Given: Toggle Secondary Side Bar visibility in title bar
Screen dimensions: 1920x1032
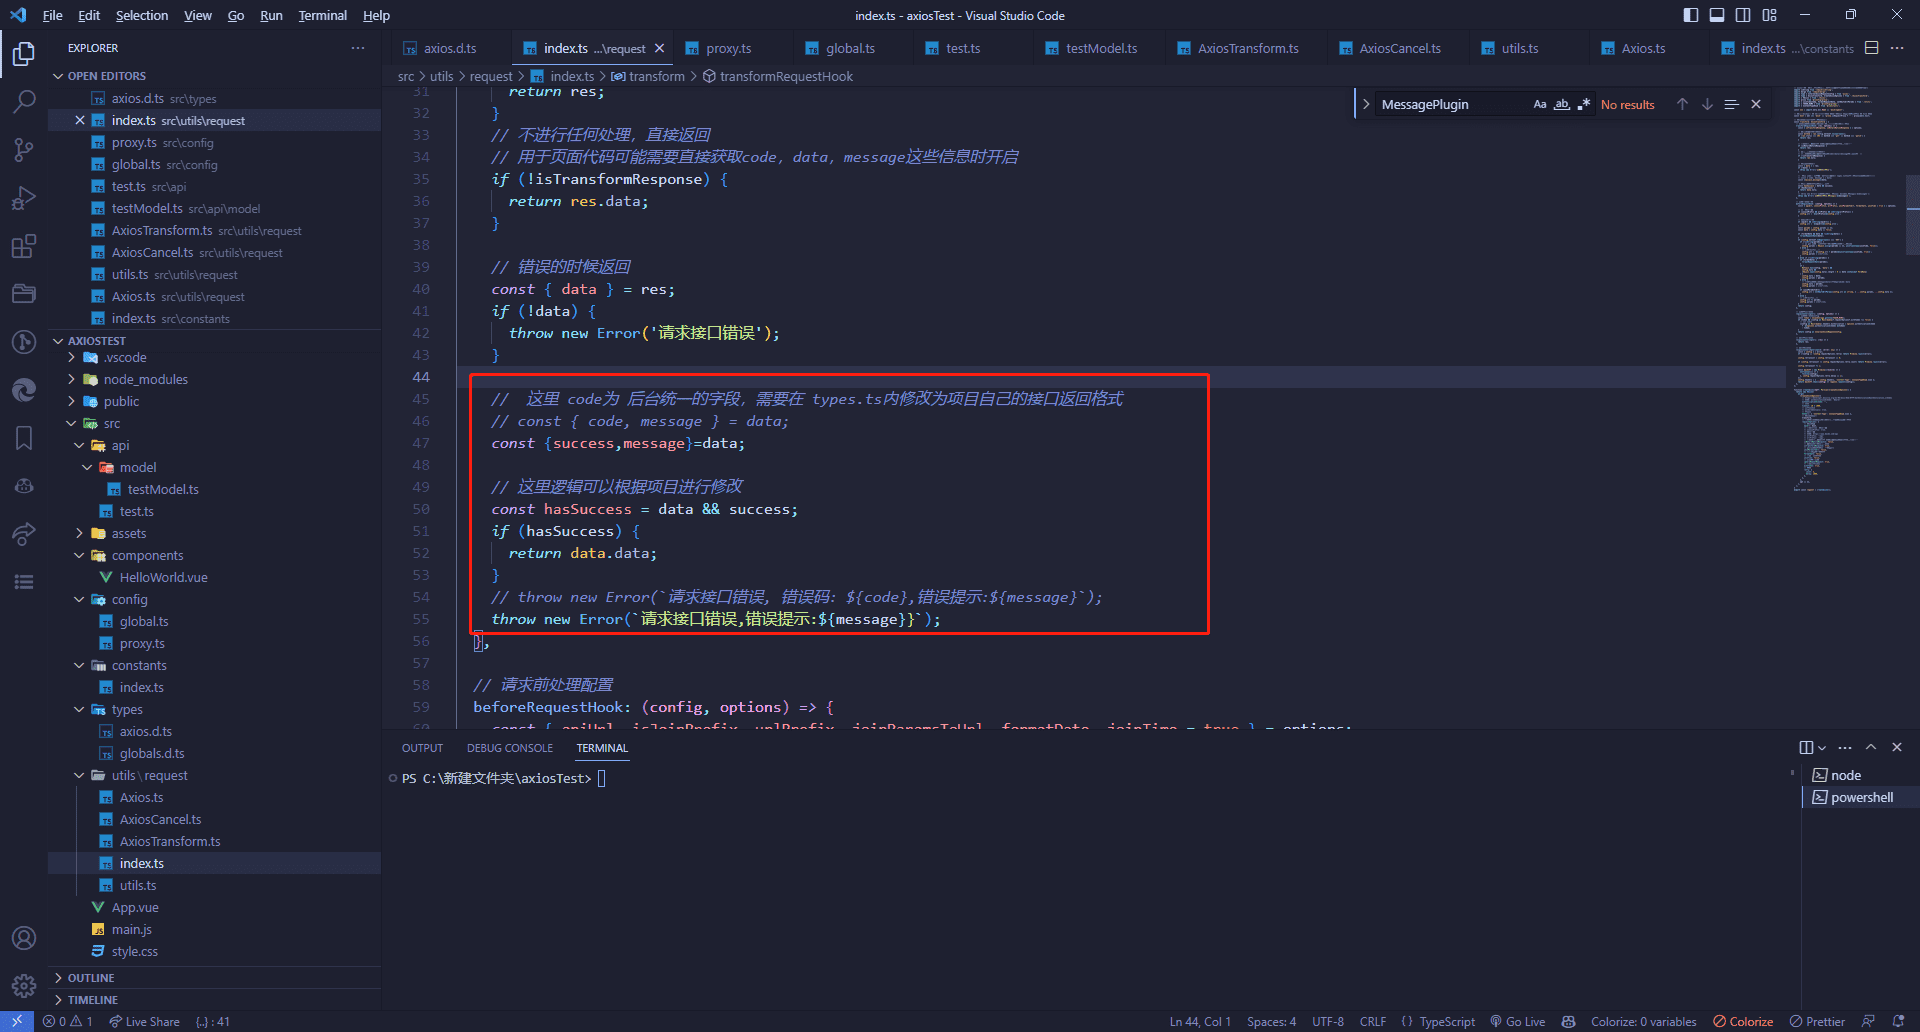Looking at the screenshot, I should click(1743, 15).
